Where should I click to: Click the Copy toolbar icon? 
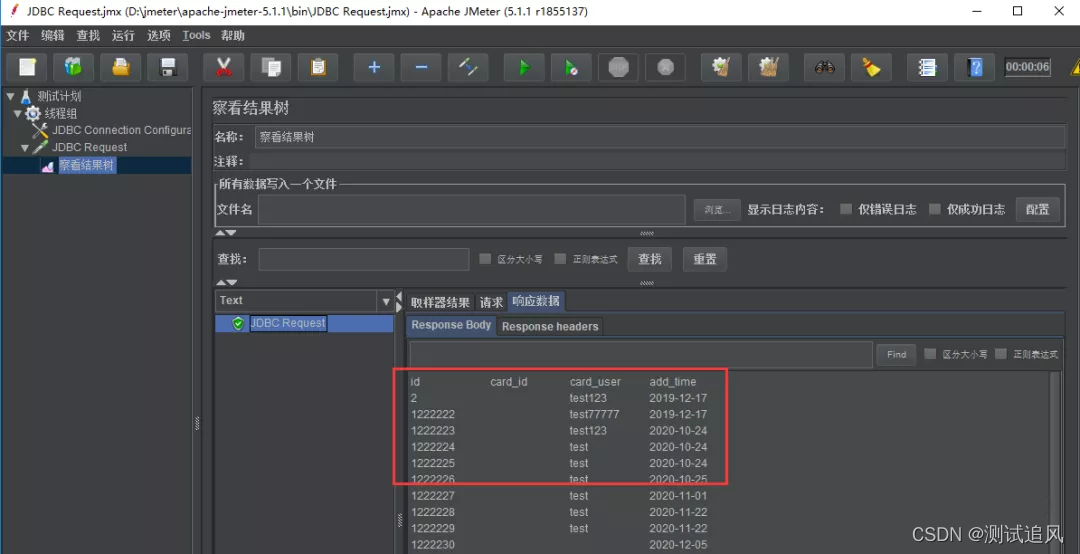point(271,67)
